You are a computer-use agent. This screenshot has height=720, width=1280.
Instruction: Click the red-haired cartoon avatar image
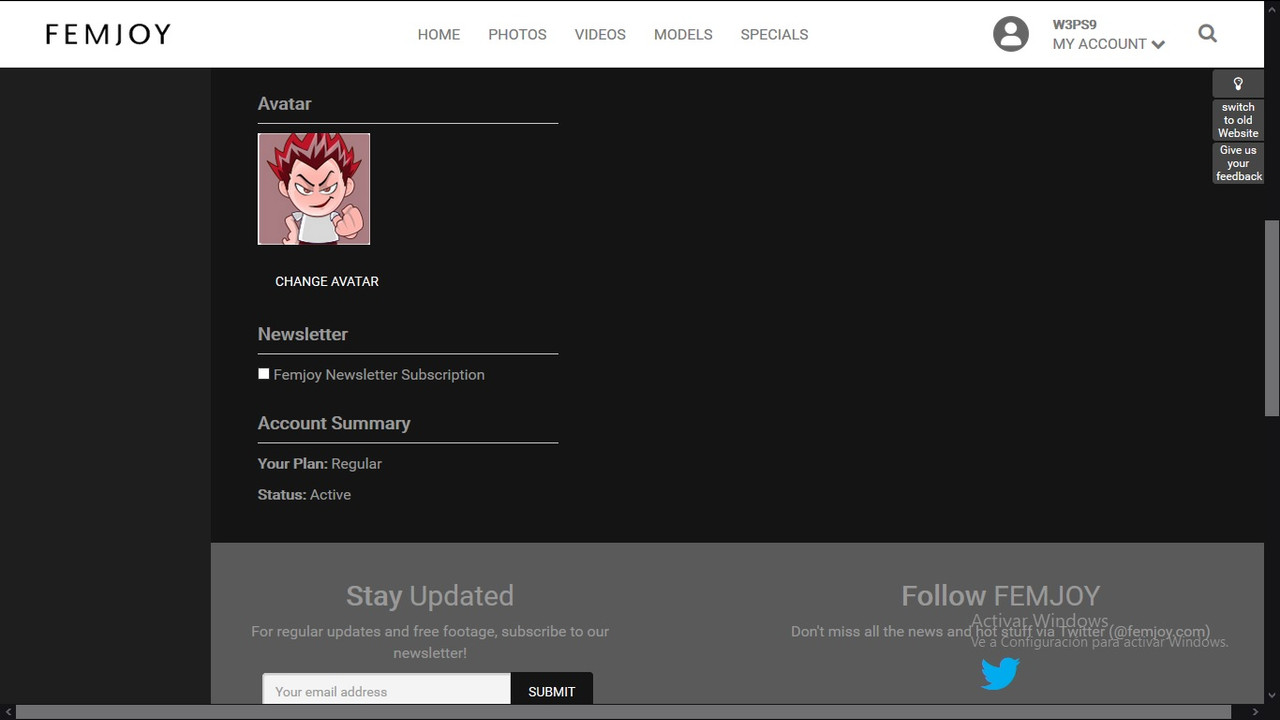pos(314,189)
